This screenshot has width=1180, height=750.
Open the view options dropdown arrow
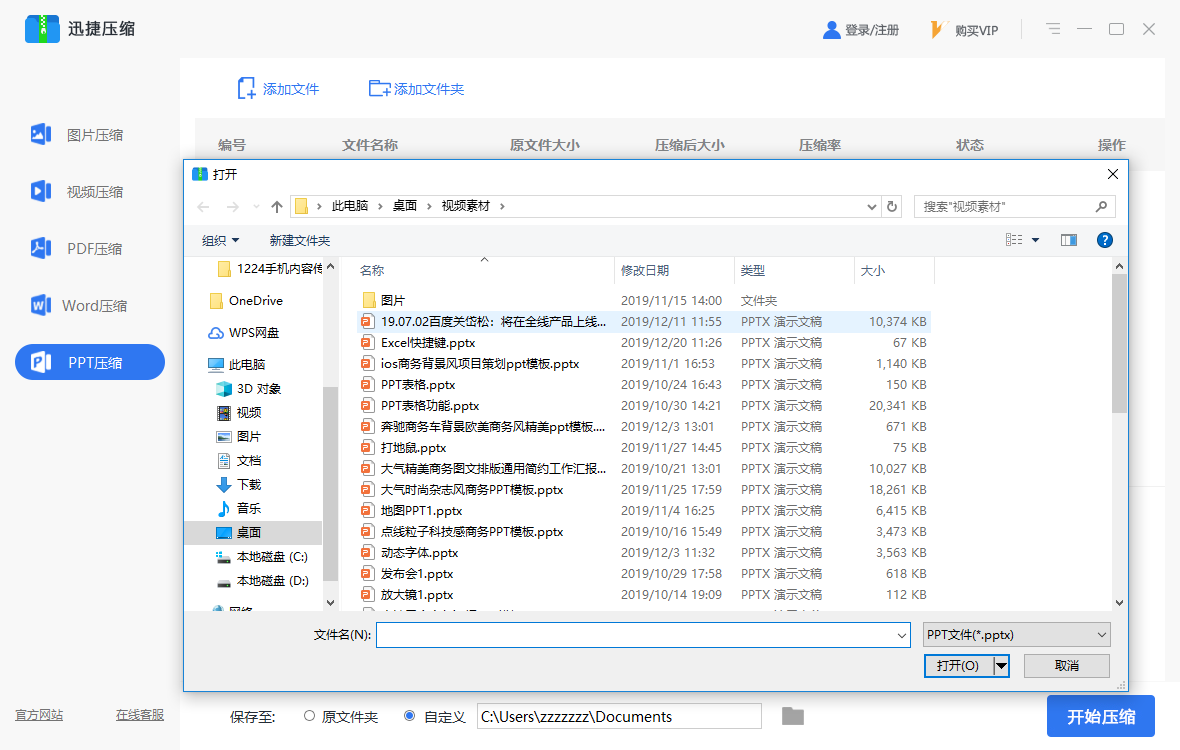(x=1035, y=240)
